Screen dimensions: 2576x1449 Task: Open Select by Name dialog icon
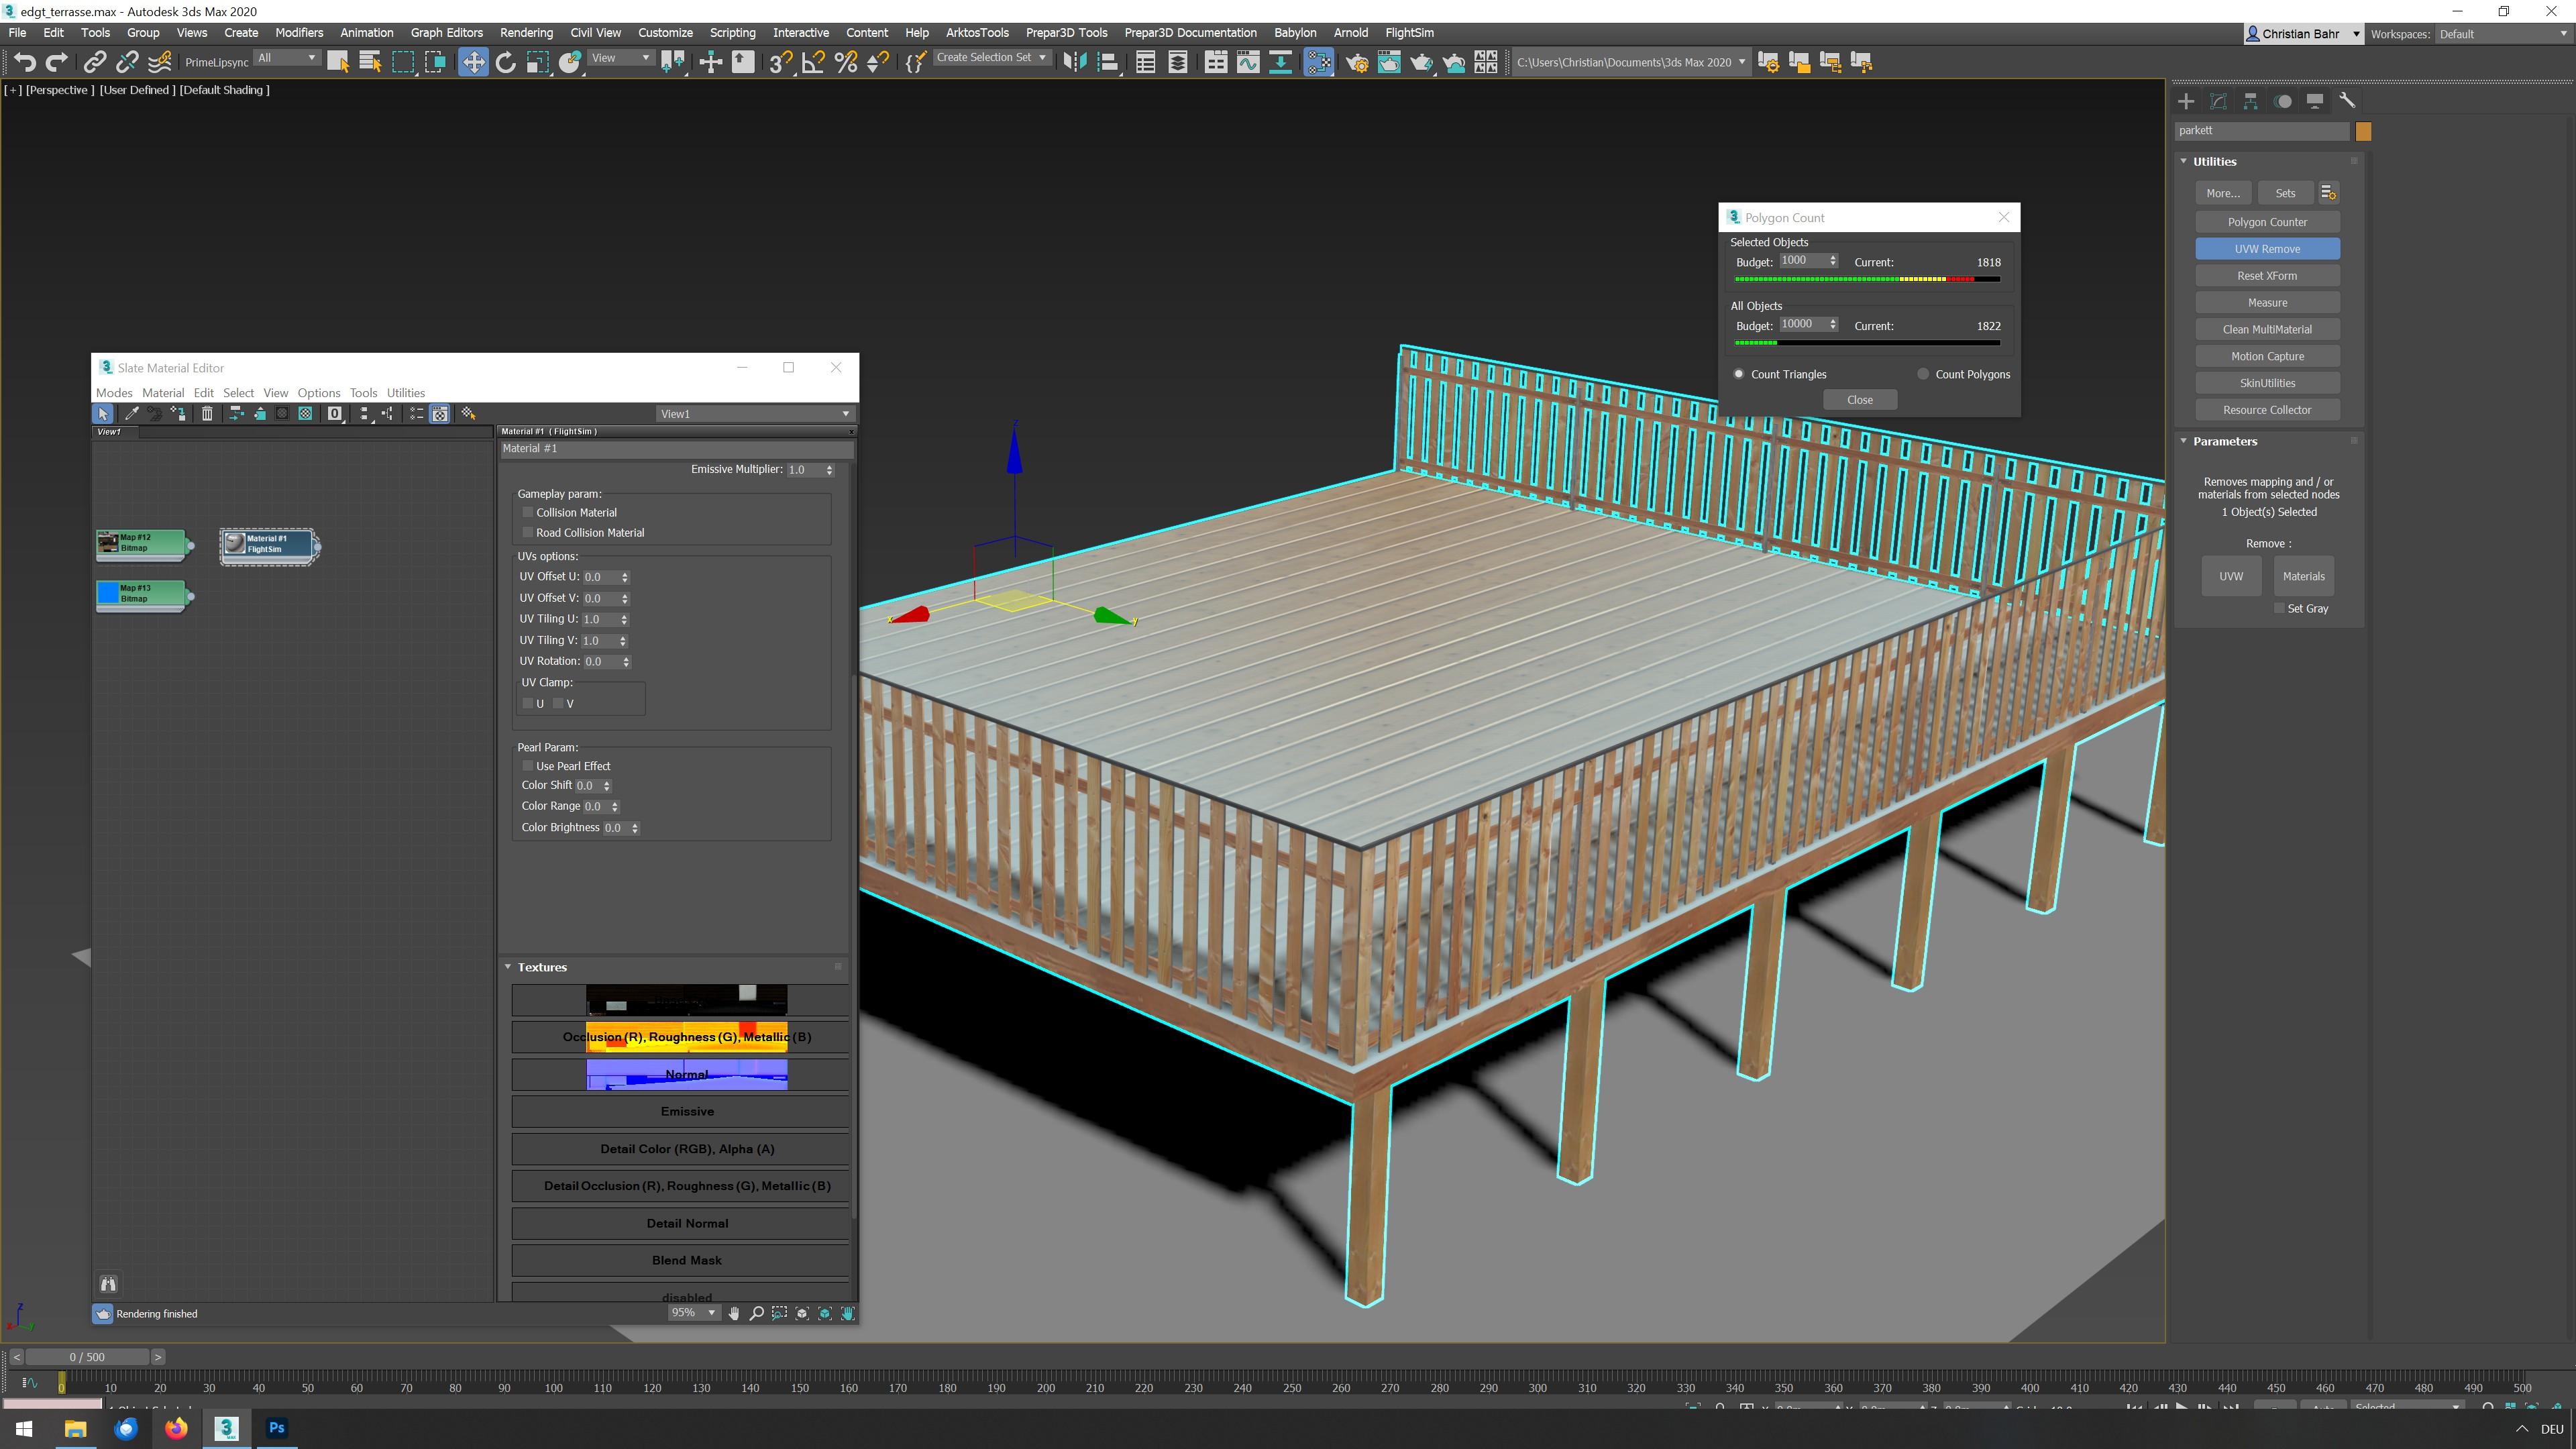(370, 62)
